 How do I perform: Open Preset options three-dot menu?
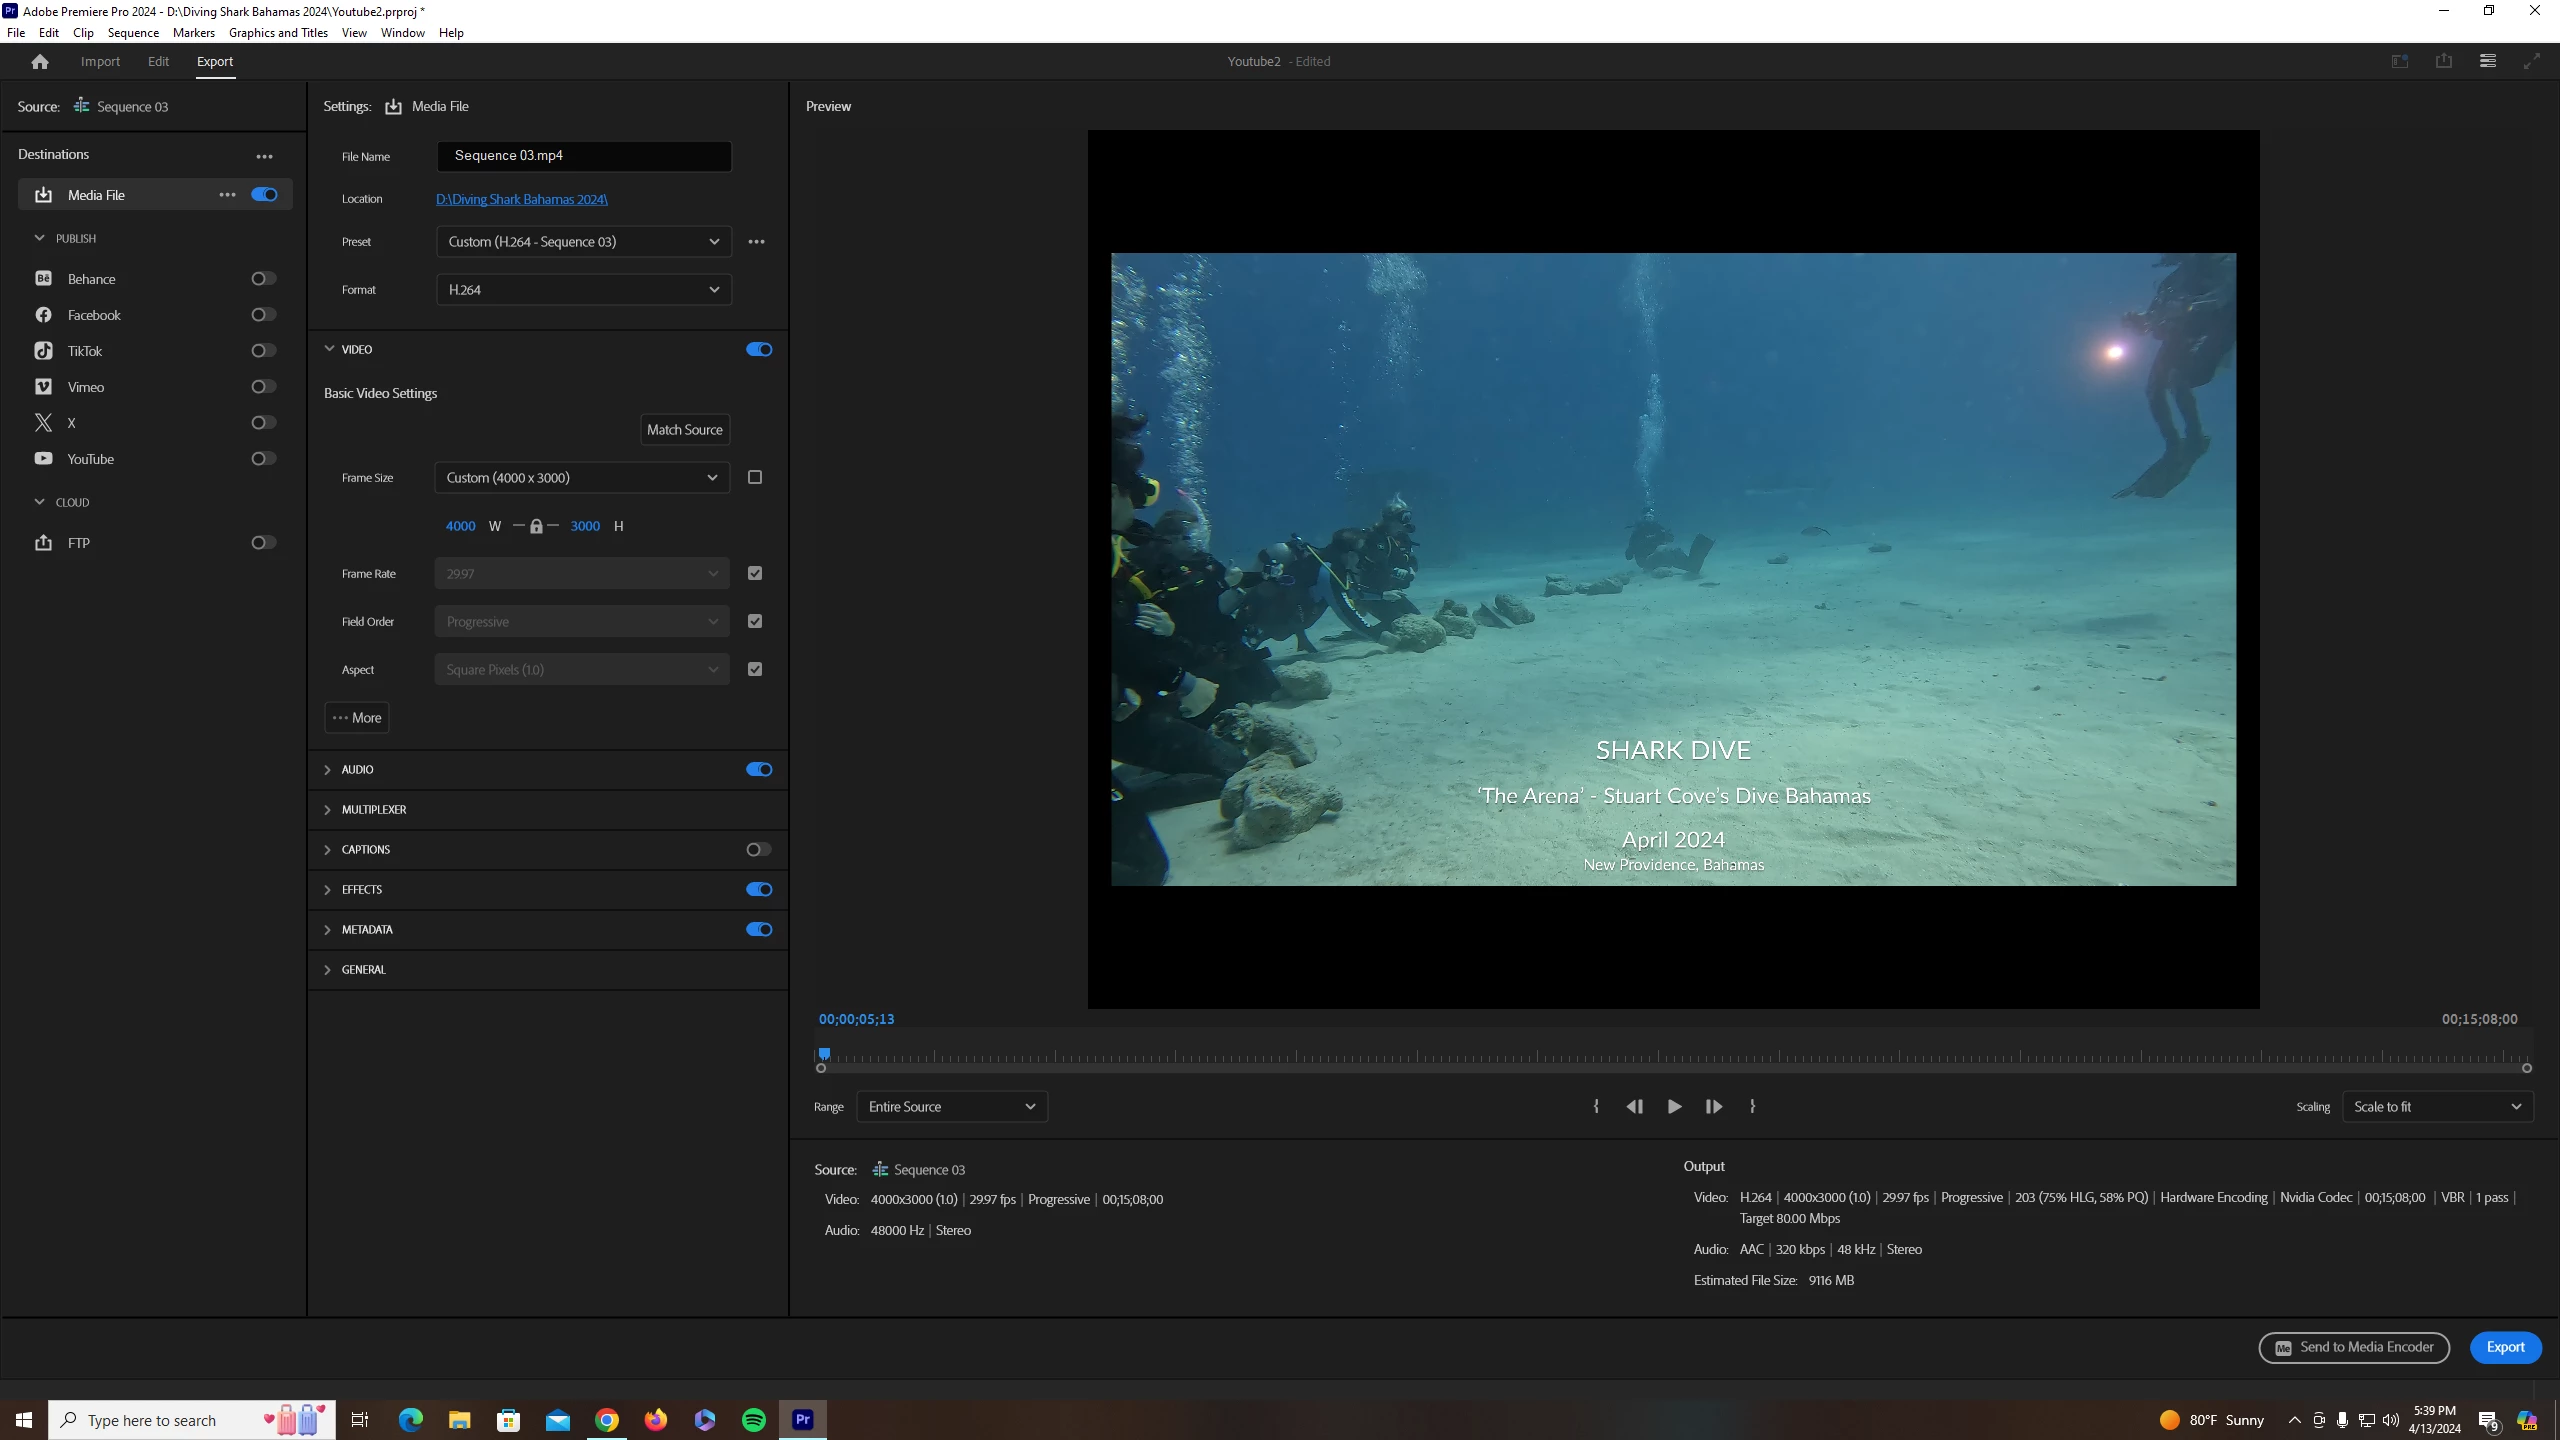[x=757, y=242]
